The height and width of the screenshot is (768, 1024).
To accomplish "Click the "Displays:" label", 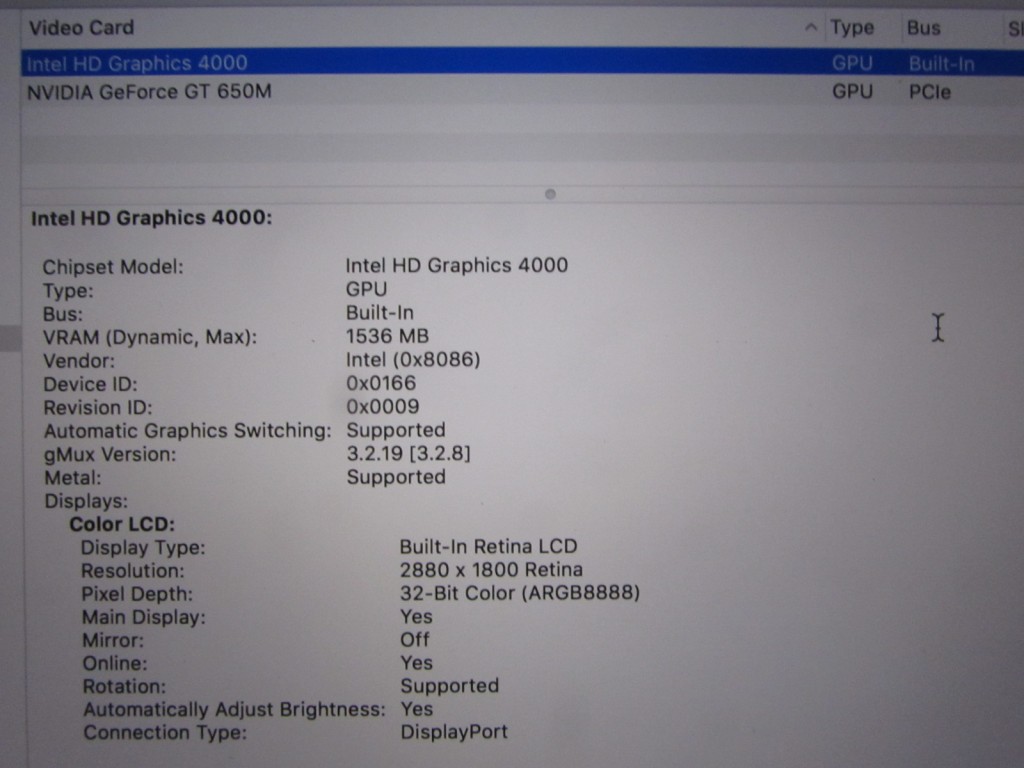I will pyautogui.click(x=86, y=502).
